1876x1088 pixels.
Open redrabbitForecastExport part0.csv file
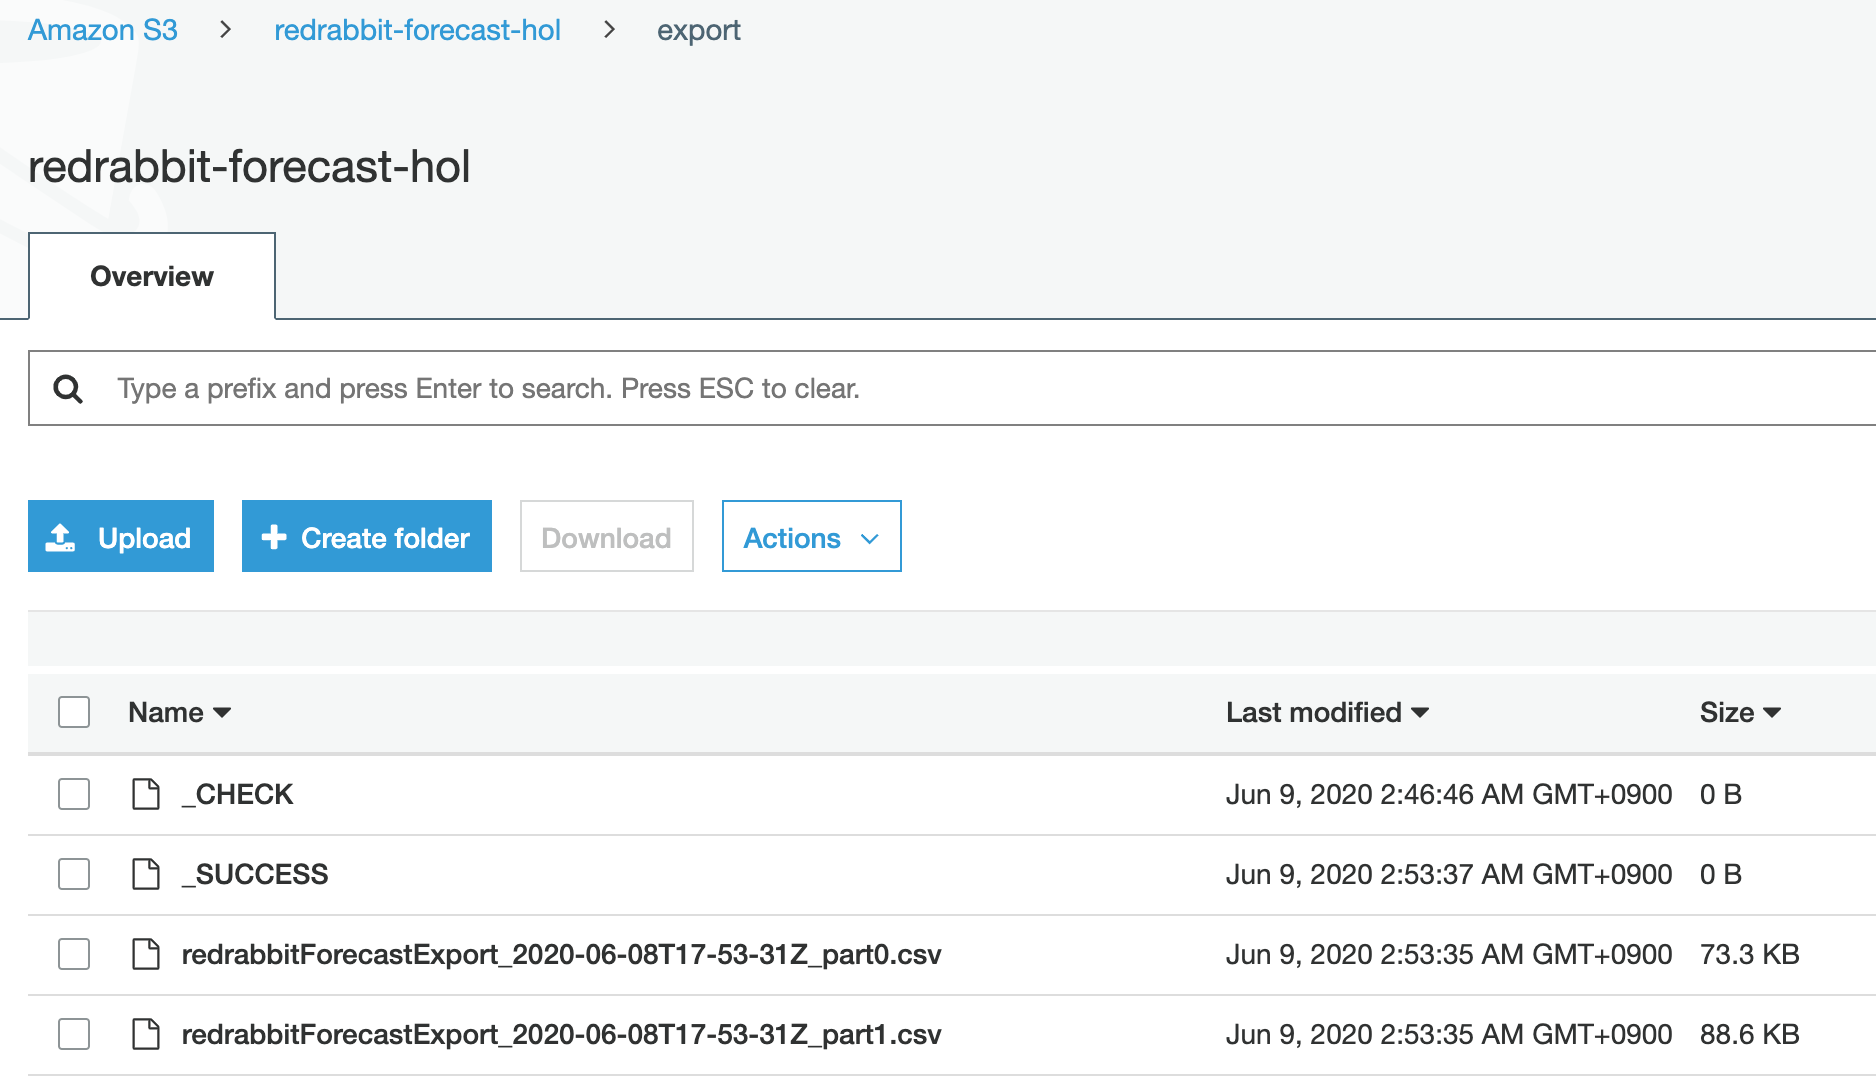click(x=562, y=954)
